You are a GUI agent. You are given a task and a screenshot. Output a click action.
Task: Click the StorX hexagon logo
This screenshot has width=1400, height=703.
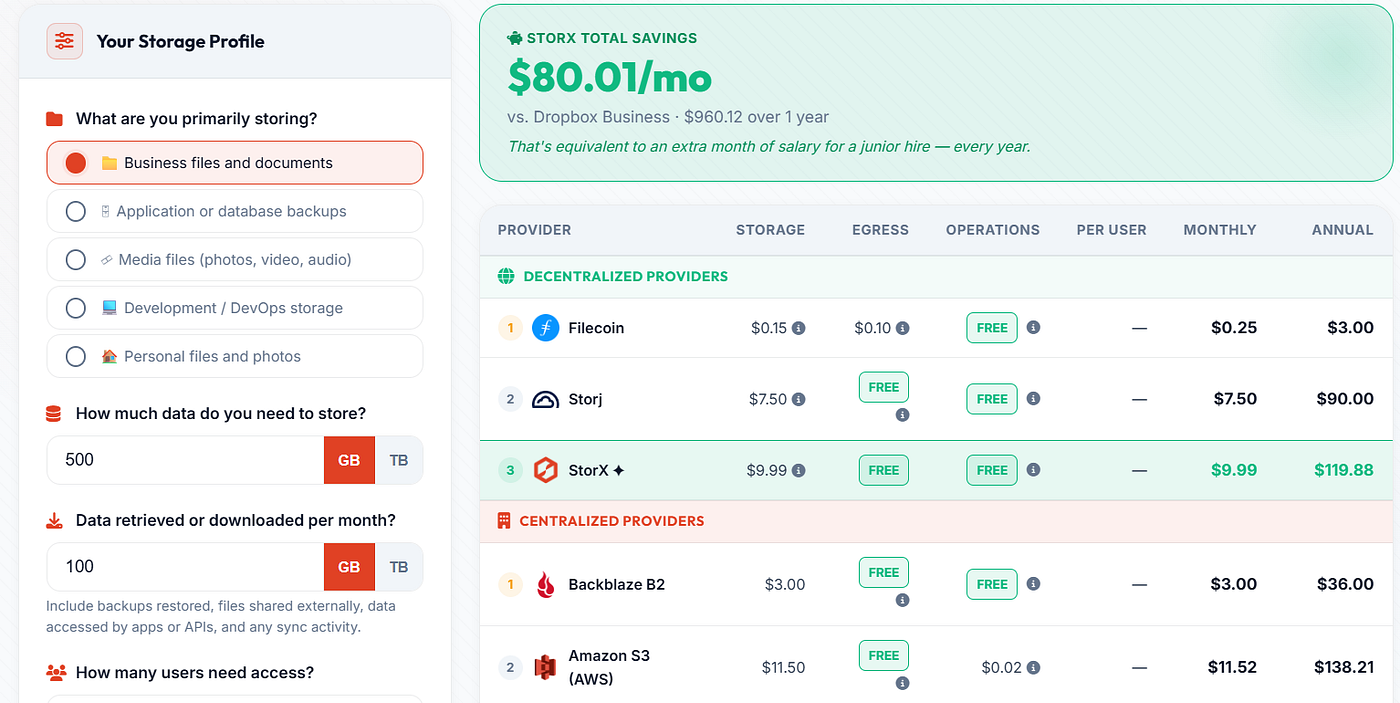pyautogui.click(x=545, y=470)
